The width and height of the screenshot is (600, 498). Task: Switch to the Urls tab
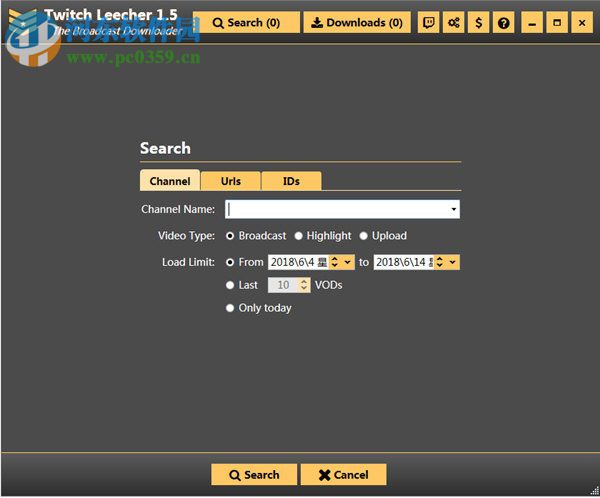pos(231,181)
